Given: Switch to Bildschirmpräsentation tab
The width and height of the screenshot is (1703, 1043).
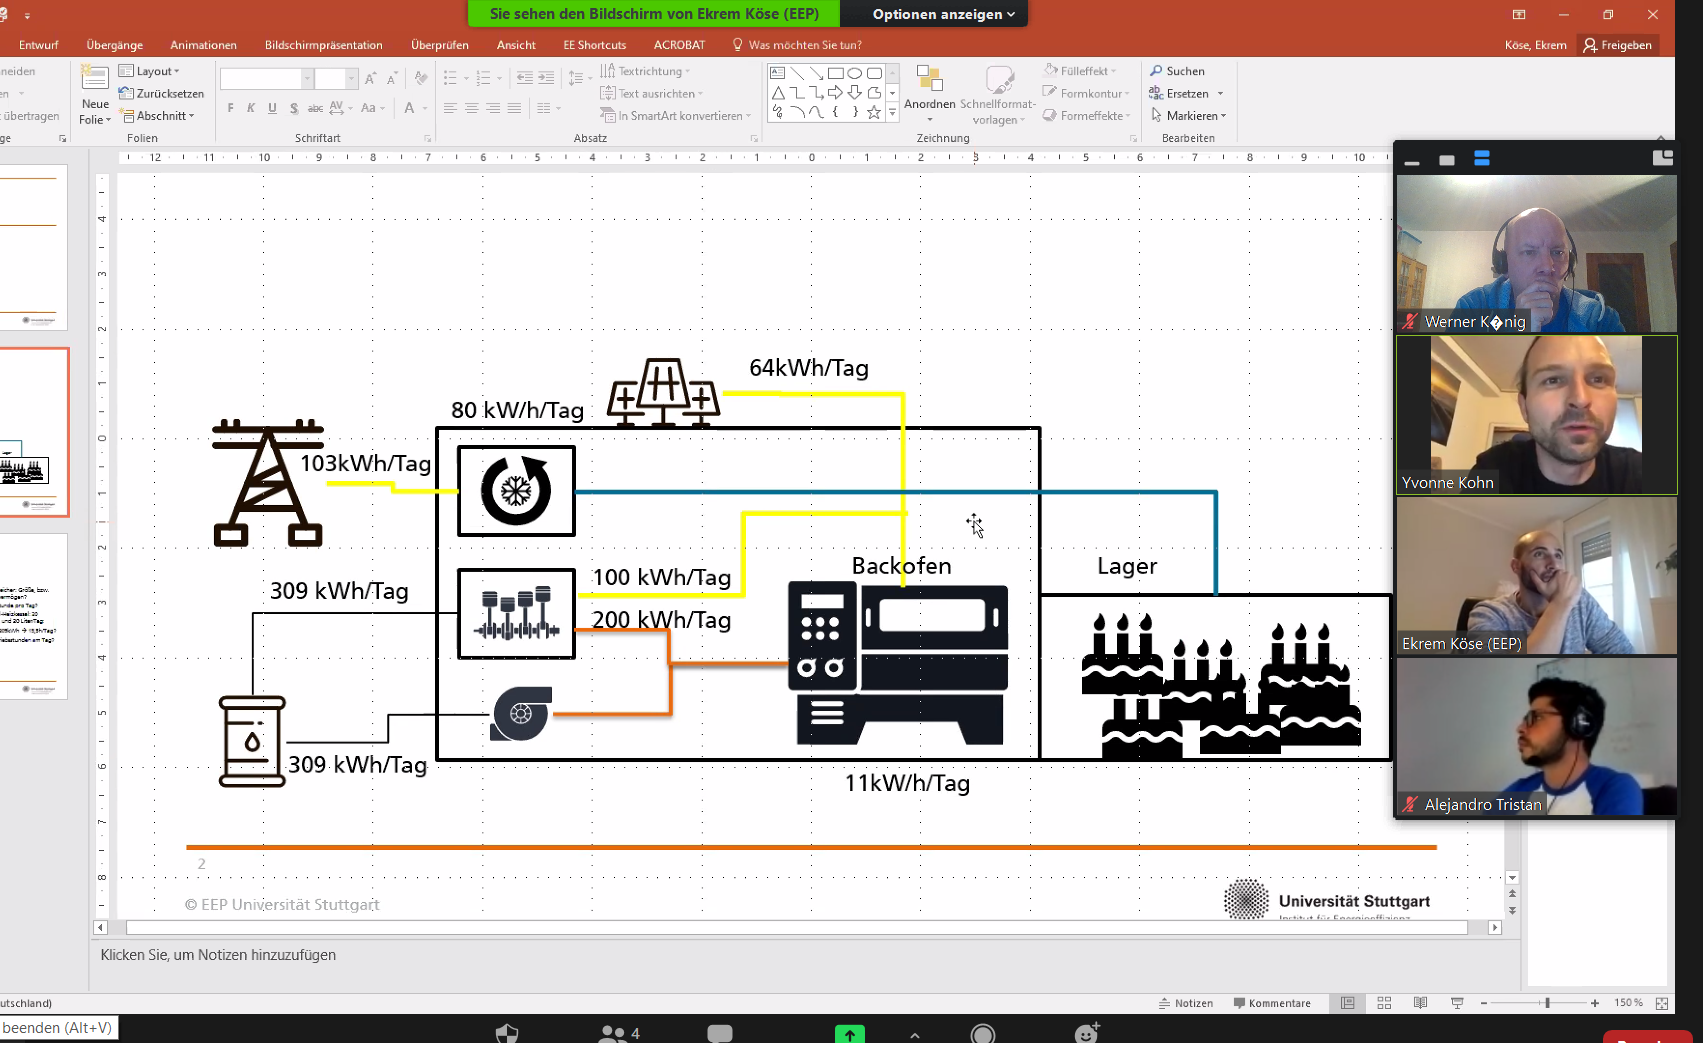Looking at the screenshot, I should point(323,45).
